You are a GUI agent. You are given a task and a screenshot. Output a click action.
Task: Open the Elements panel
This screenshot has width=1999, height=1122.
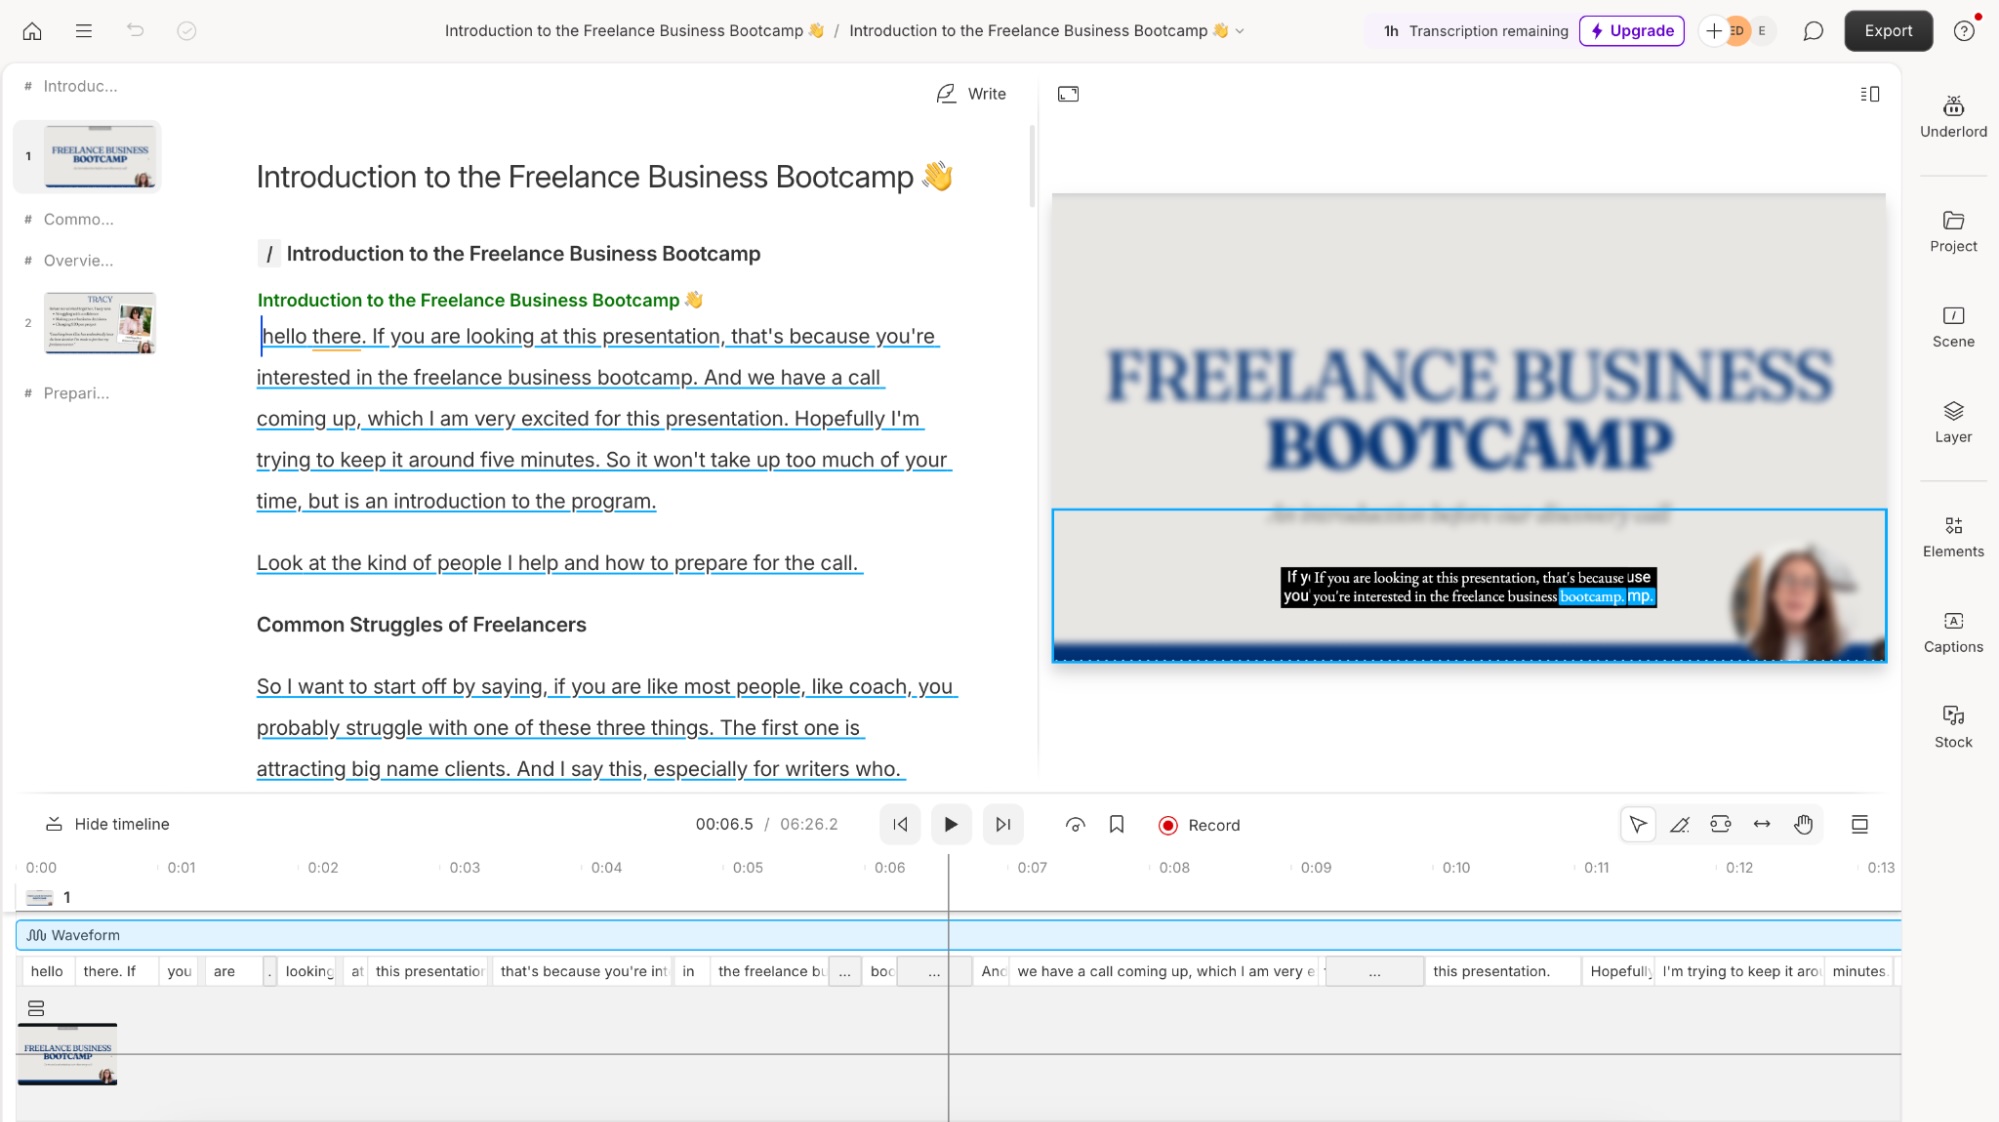pos(1953,536)
